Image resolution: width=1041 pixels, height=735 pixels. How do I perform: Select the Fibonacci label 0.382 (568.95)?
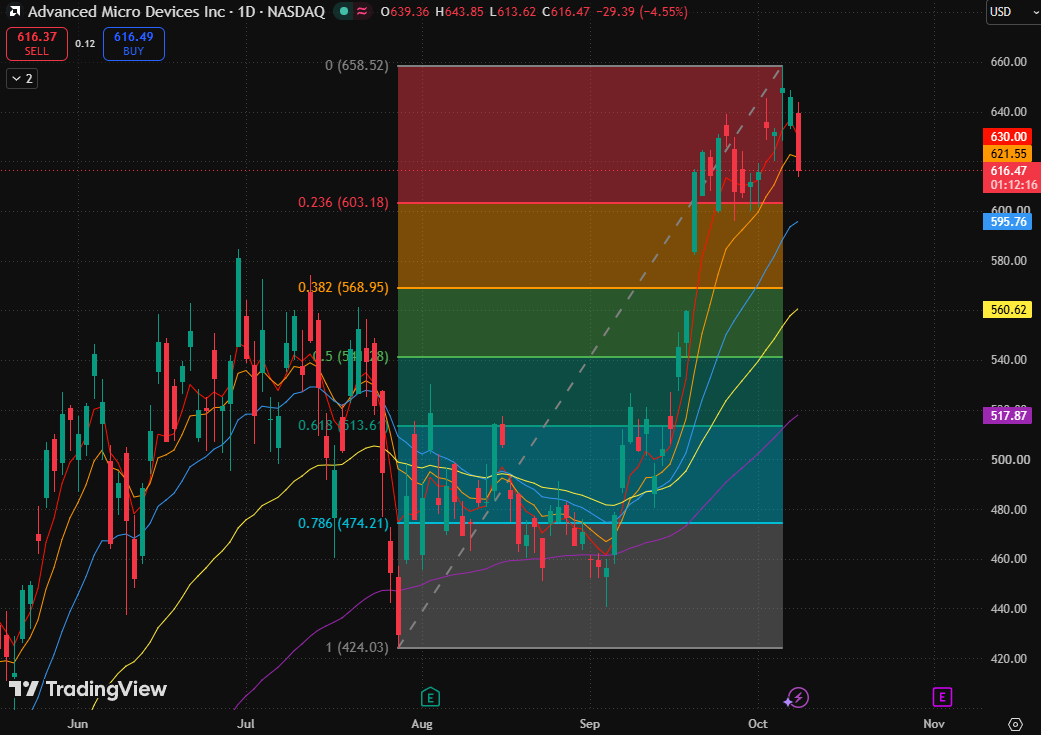click(343, 287)
